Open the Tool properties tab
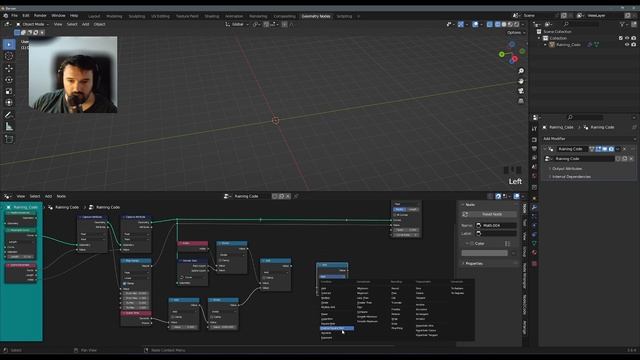640x360 pixels. [x=534, y=129]
